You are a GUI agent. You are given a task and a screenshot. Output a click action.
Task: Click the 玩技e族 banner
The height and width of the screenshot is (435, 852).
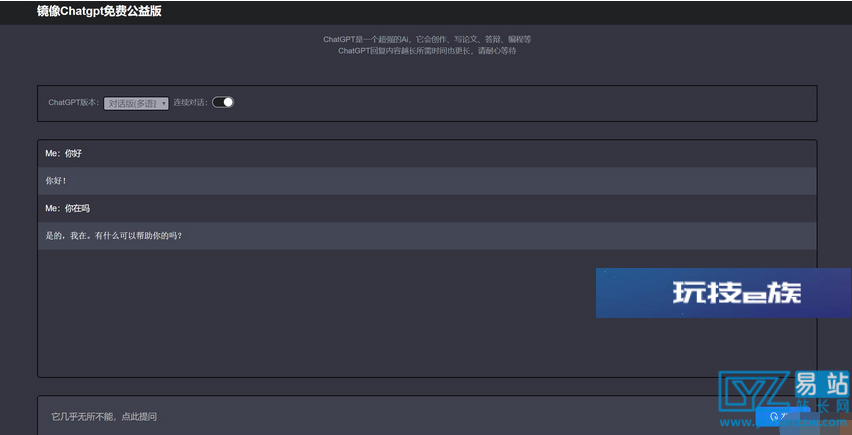tap(724, 293)
